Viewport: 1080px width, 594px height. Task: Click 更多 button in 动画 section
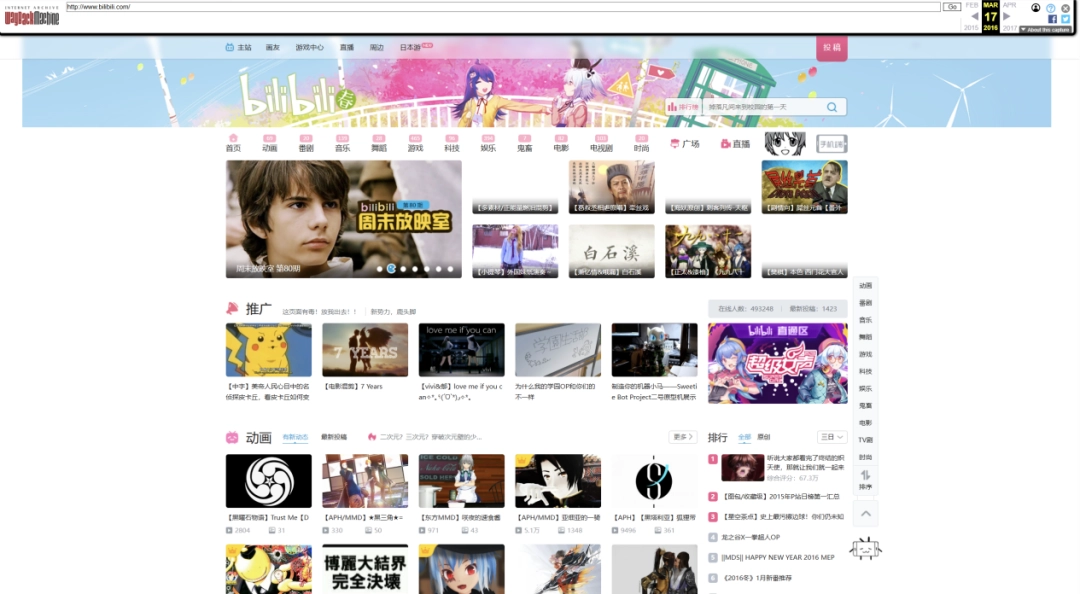point(683,437)
